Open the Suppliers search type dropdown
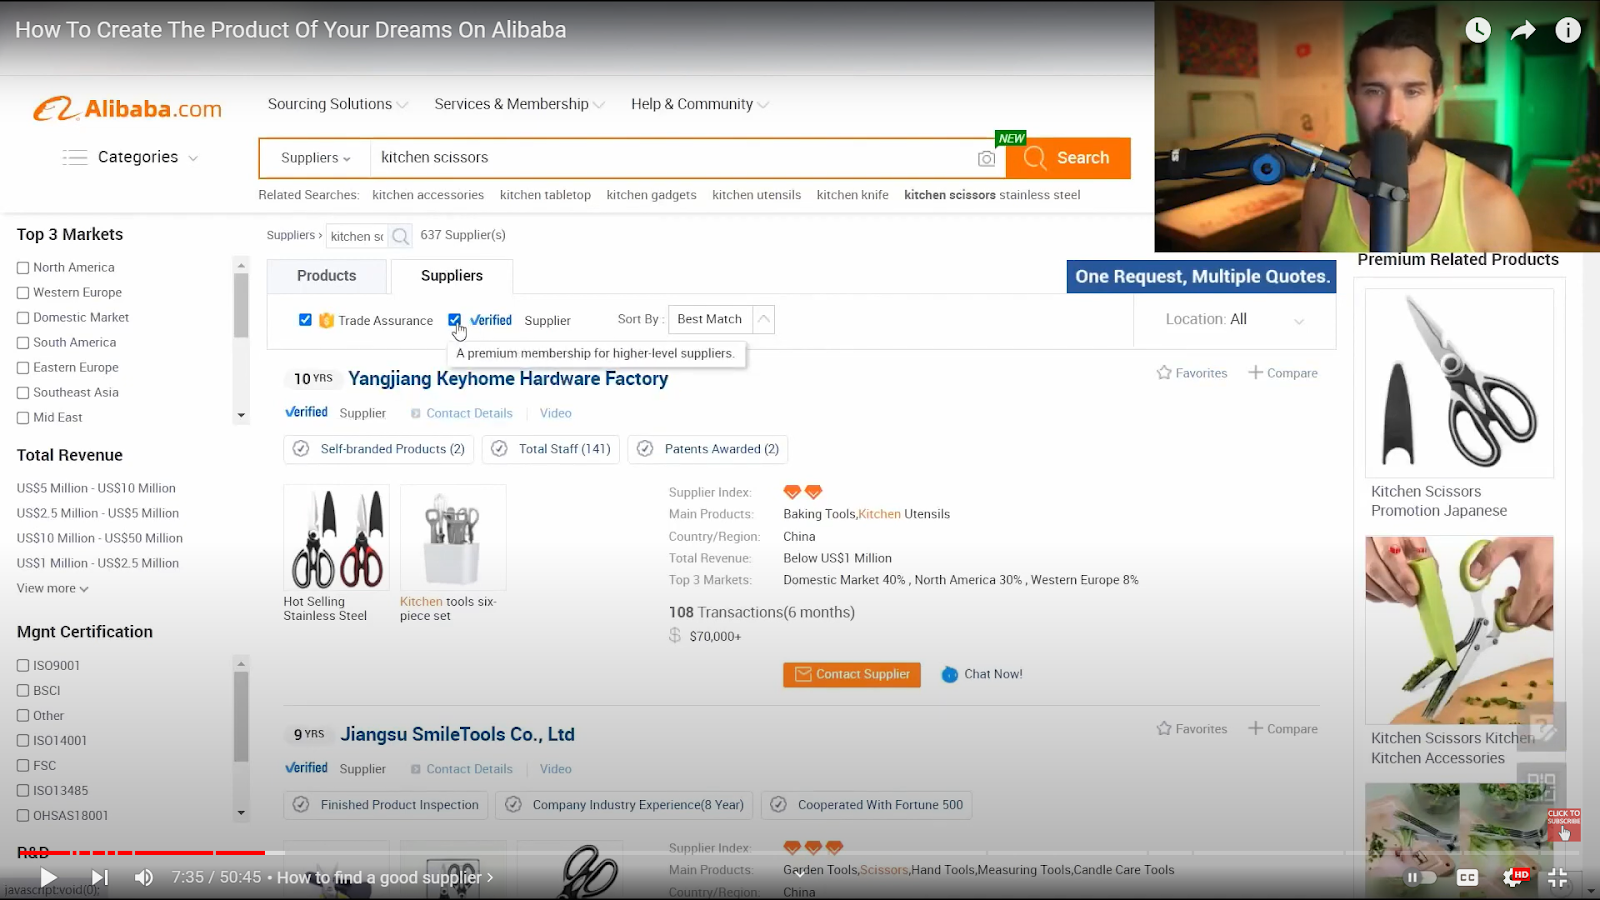 click(315, 158)
